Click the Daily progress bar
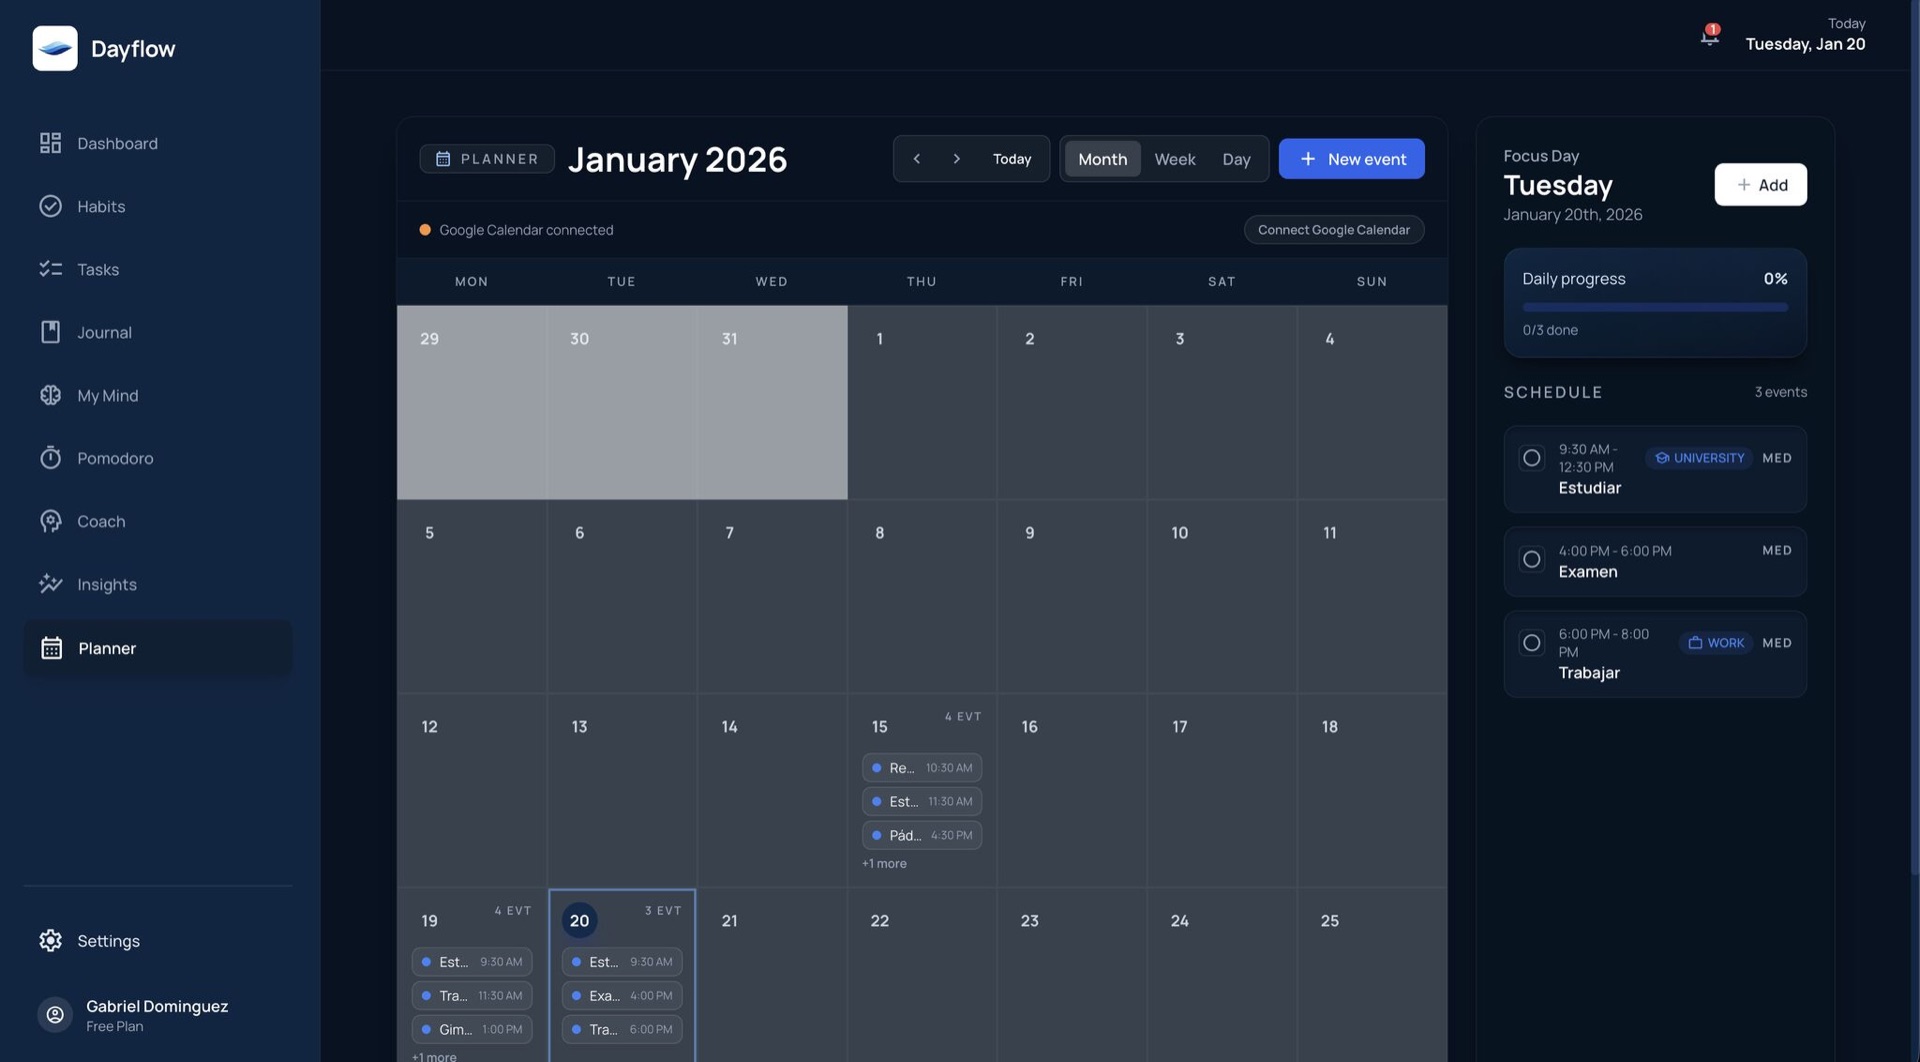This screenshot has height=1062, width=1920. (x=1655, y=308)
